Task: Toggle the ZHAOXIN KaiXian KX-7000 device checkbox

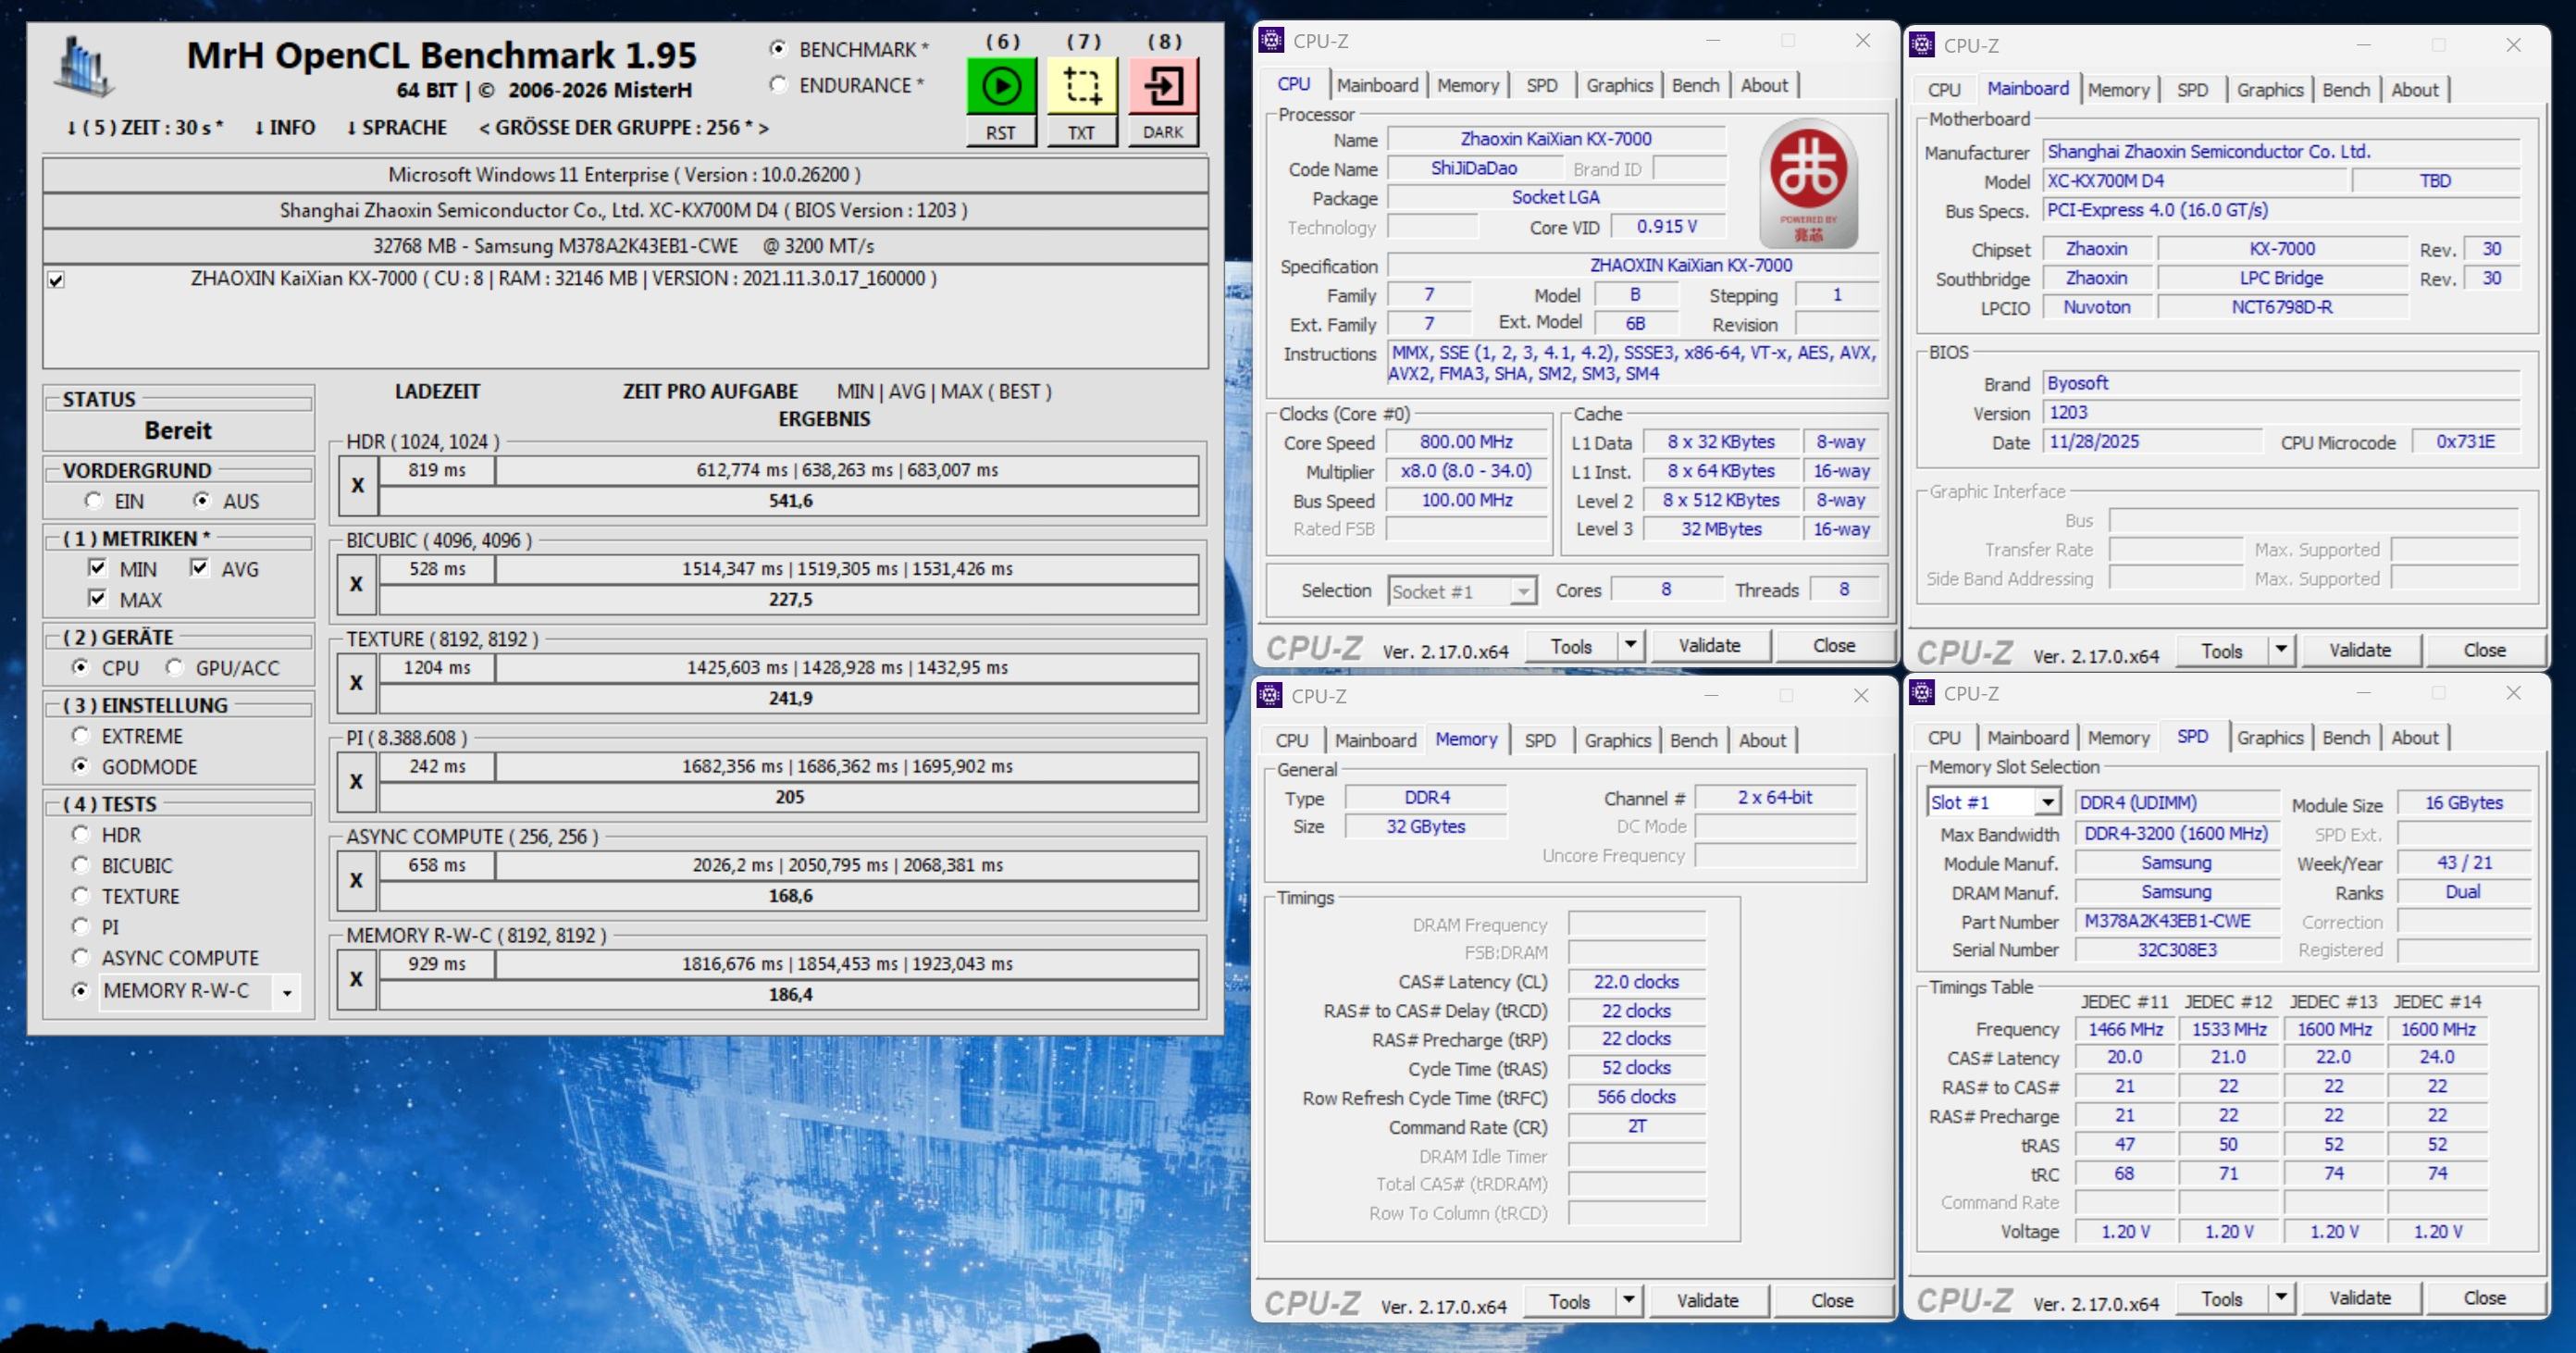Action: point(57,280)
